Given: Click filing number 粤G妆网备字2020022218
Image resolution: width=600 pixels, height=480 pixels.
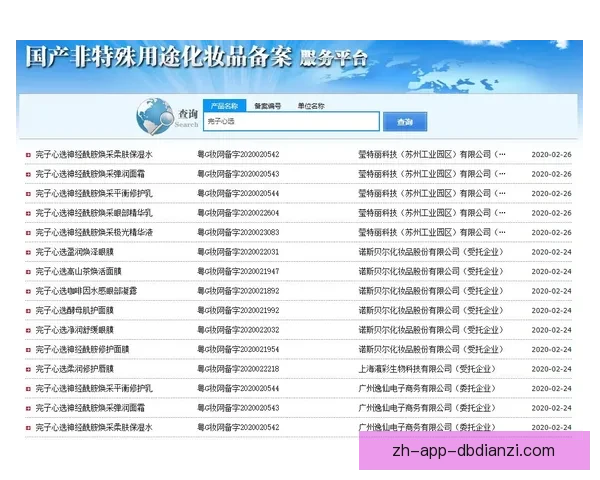Looking at the screenshot, I should pyautogui.click(x=238, y=369).
